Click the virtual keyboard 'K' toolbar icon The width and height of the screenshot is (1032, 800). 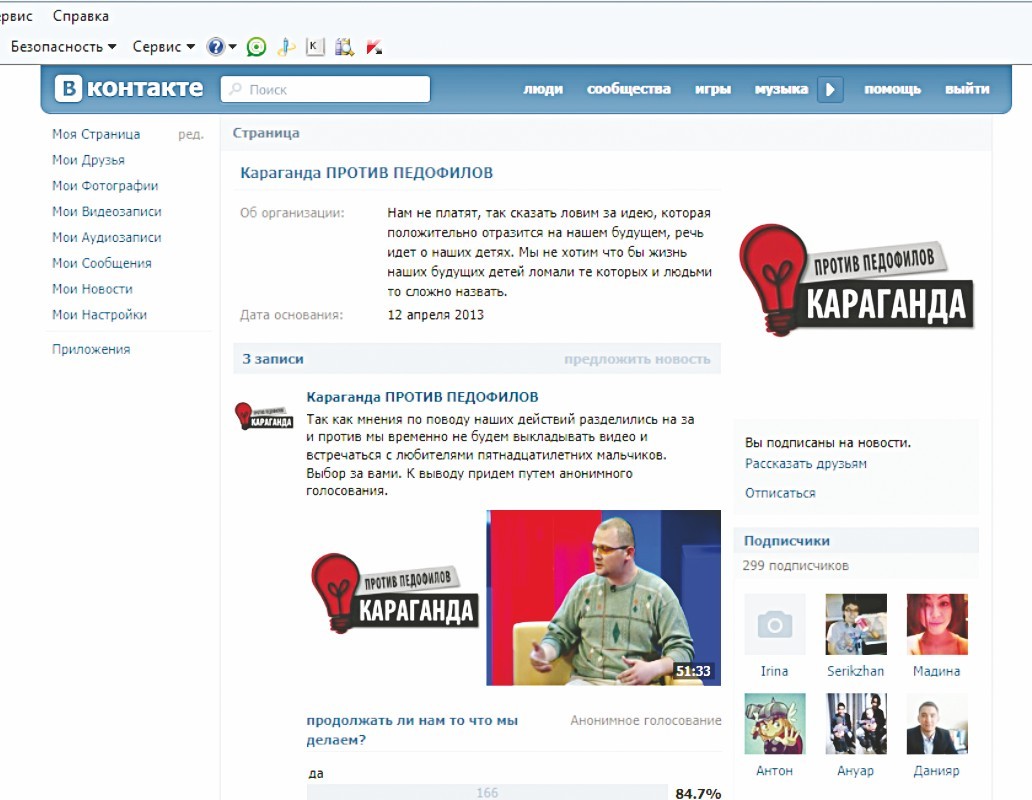[x=315, y=47]
